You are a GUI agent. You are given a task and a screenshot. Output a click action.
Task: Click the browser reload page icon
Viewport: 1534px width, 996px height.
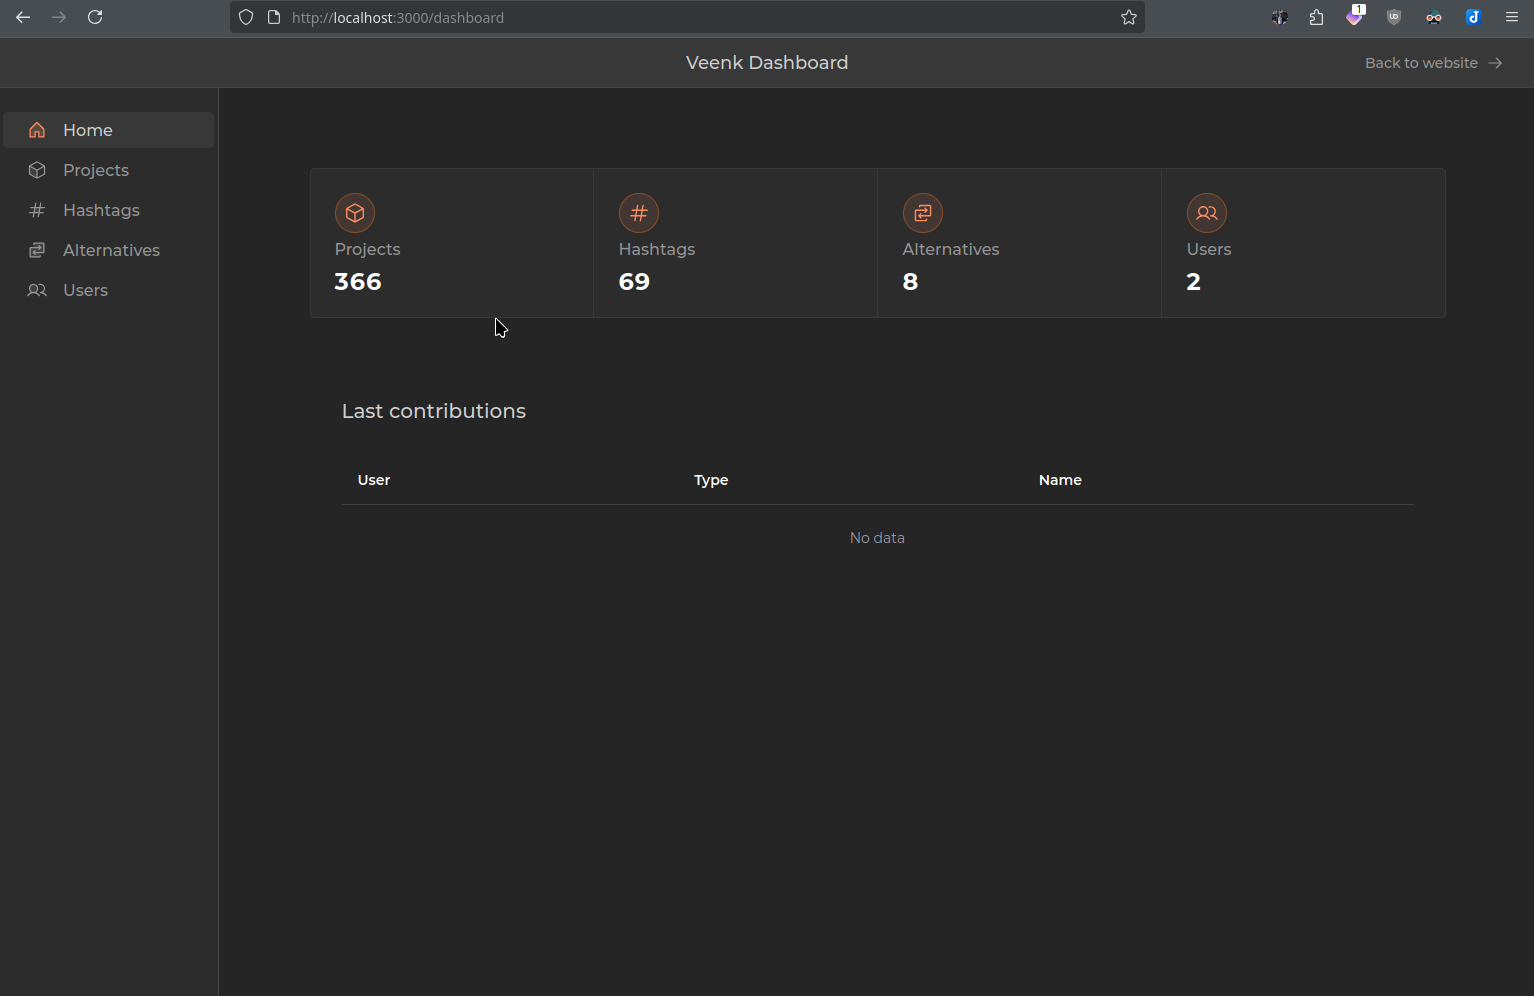click(x=95, y=17)
